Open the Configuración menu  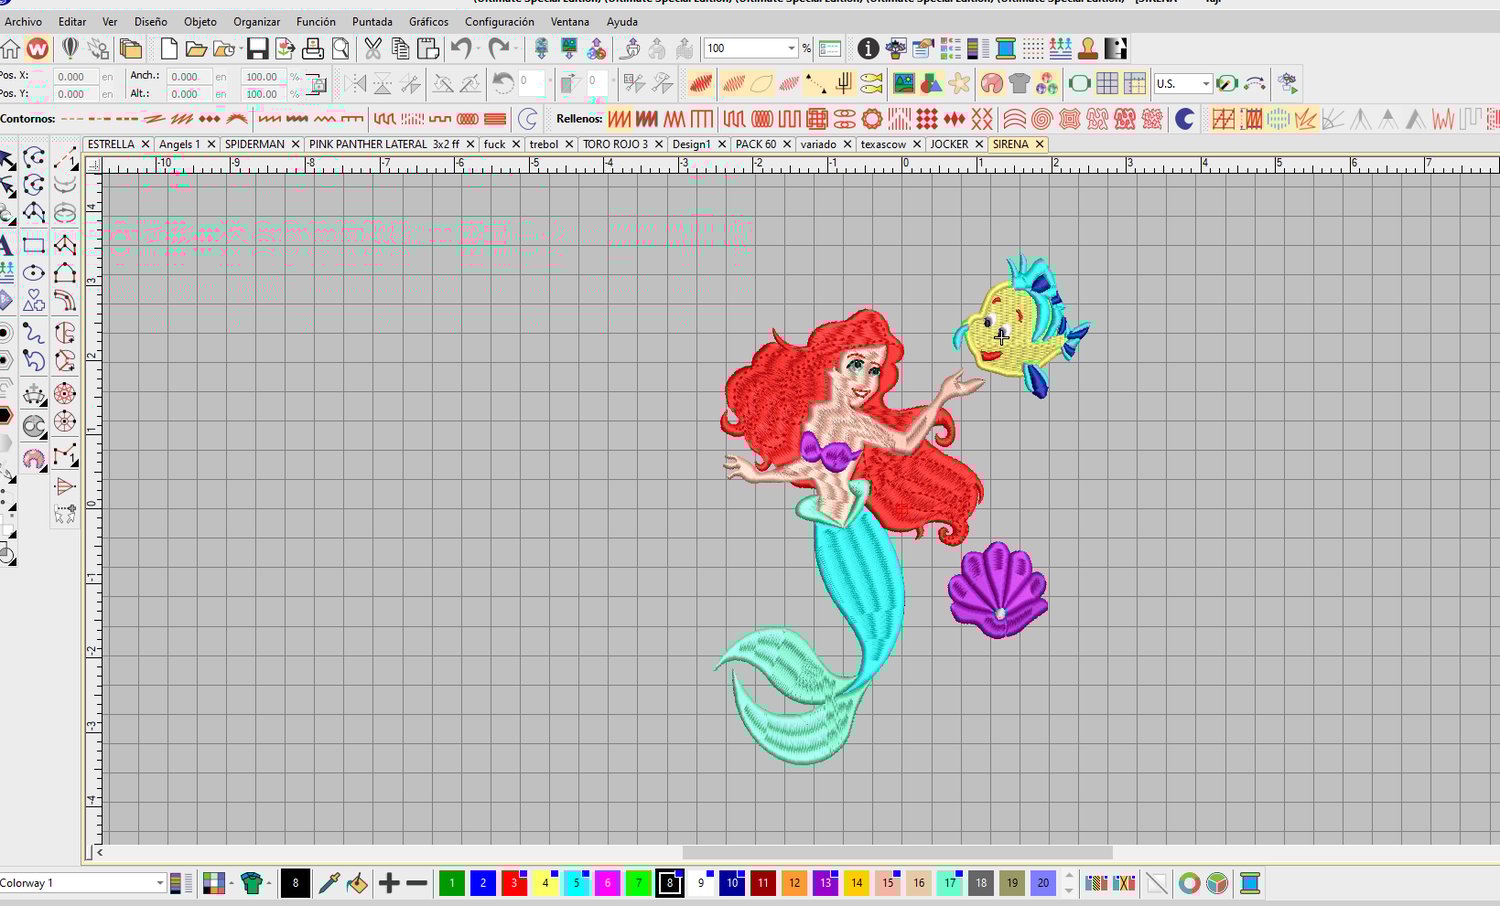499,21
